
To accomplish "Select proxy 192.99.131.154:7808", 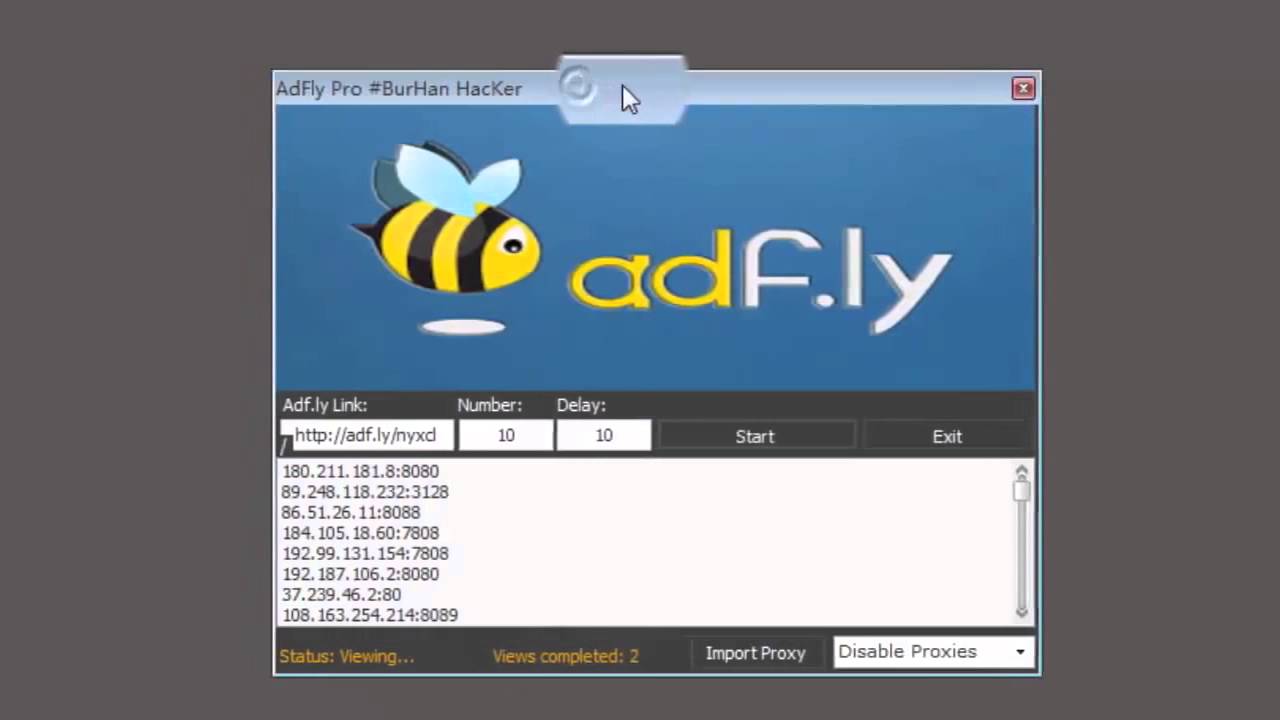I will [x=365, y=553].
